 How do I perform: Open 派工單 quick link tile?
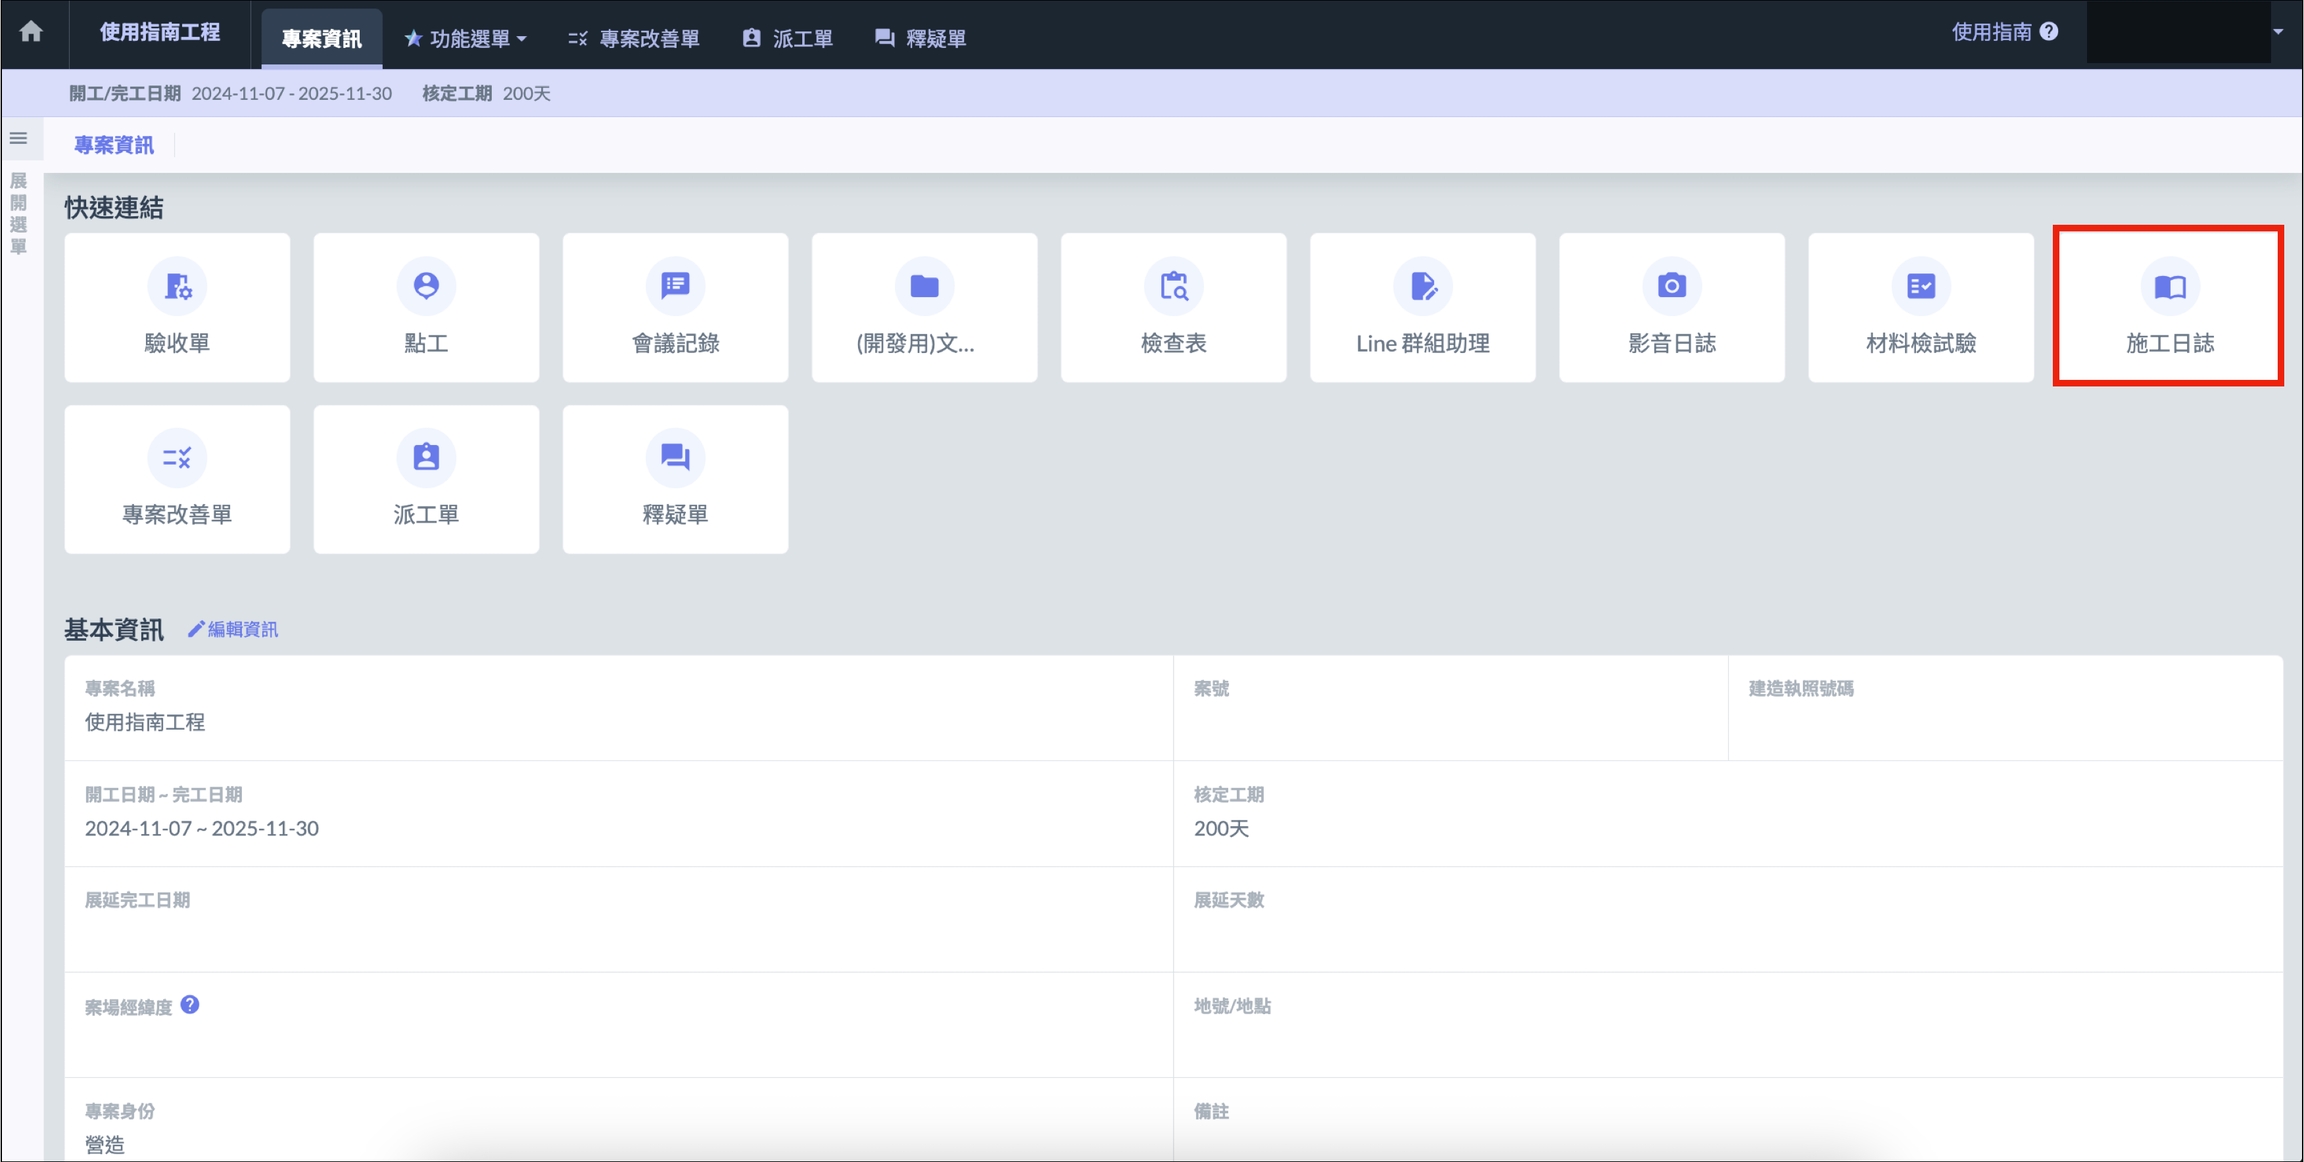[x=426, y=480]
